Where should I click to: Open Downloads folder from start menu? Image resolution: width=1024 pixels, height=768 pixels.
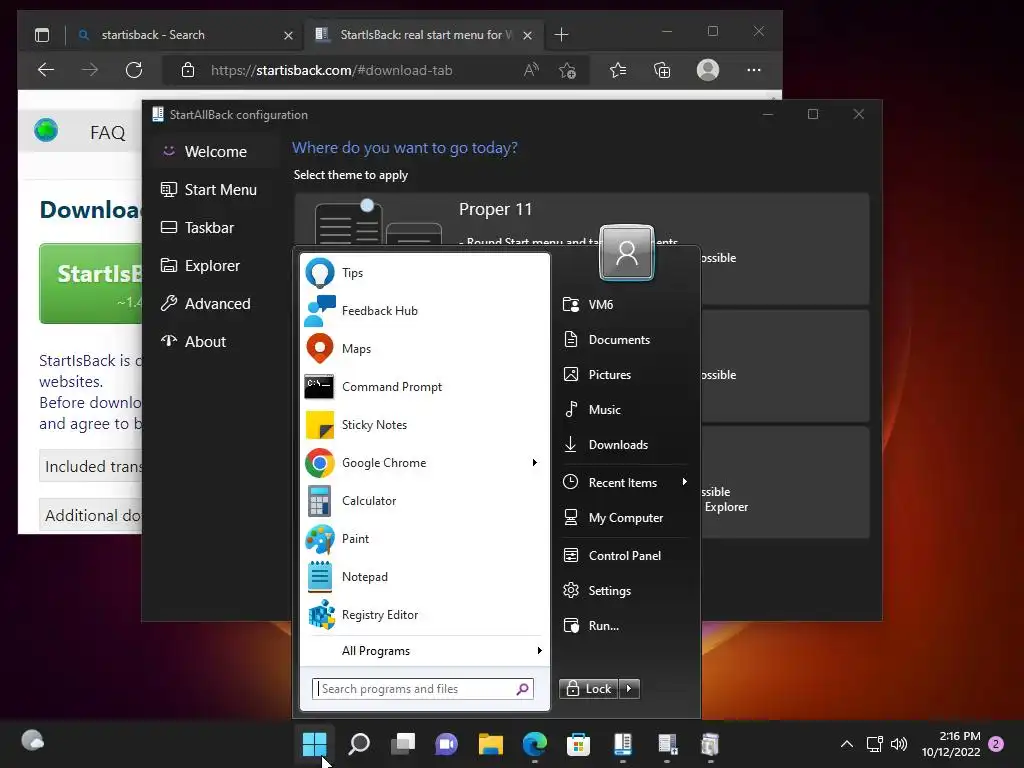click(x=625, y=445)
